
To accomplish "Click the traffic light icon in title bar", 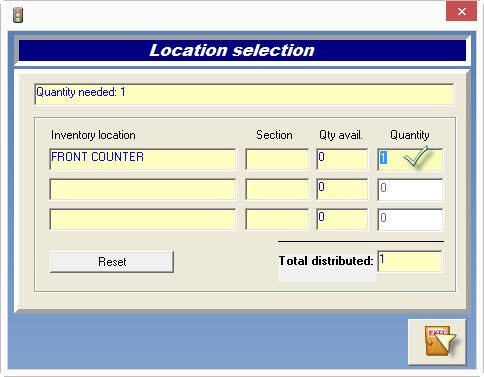I will (x=18, y=15).
